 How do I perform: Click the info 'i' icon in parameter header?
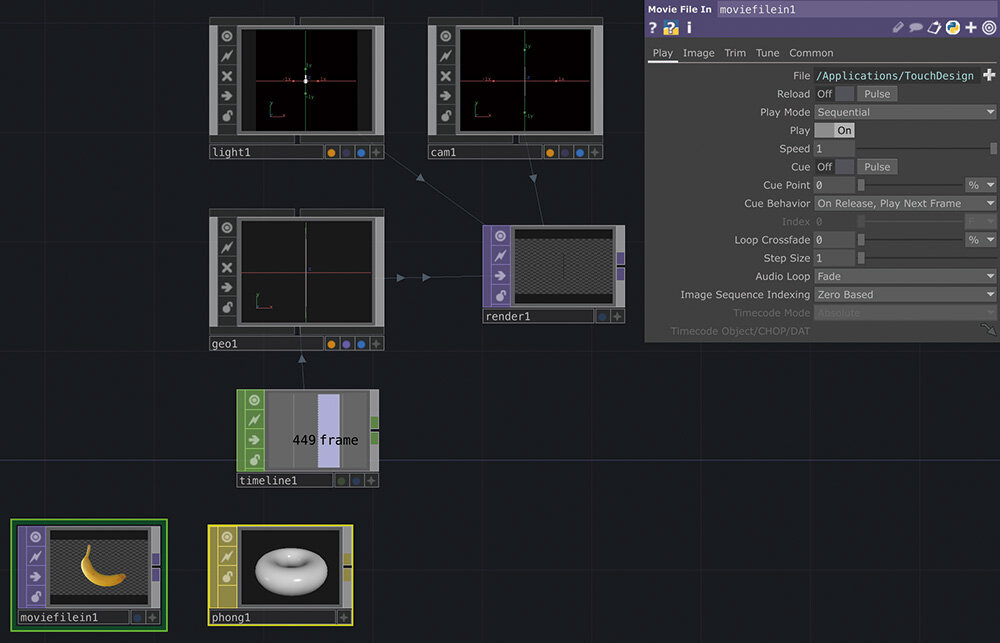point(688,27)
